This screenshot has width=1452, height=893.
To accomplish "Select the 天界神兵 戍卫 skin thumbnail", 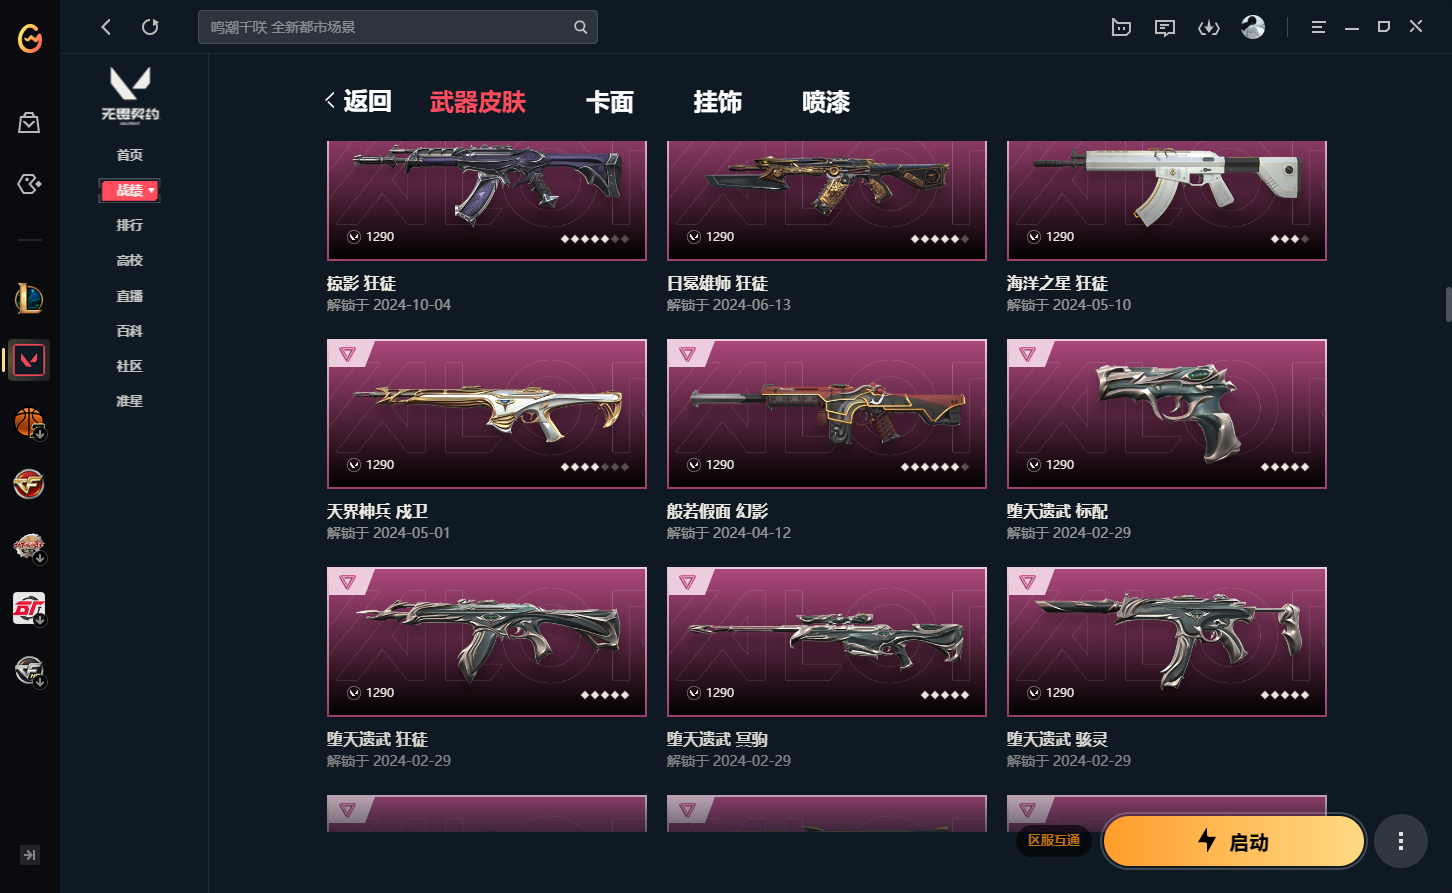I will pos(487,414).
